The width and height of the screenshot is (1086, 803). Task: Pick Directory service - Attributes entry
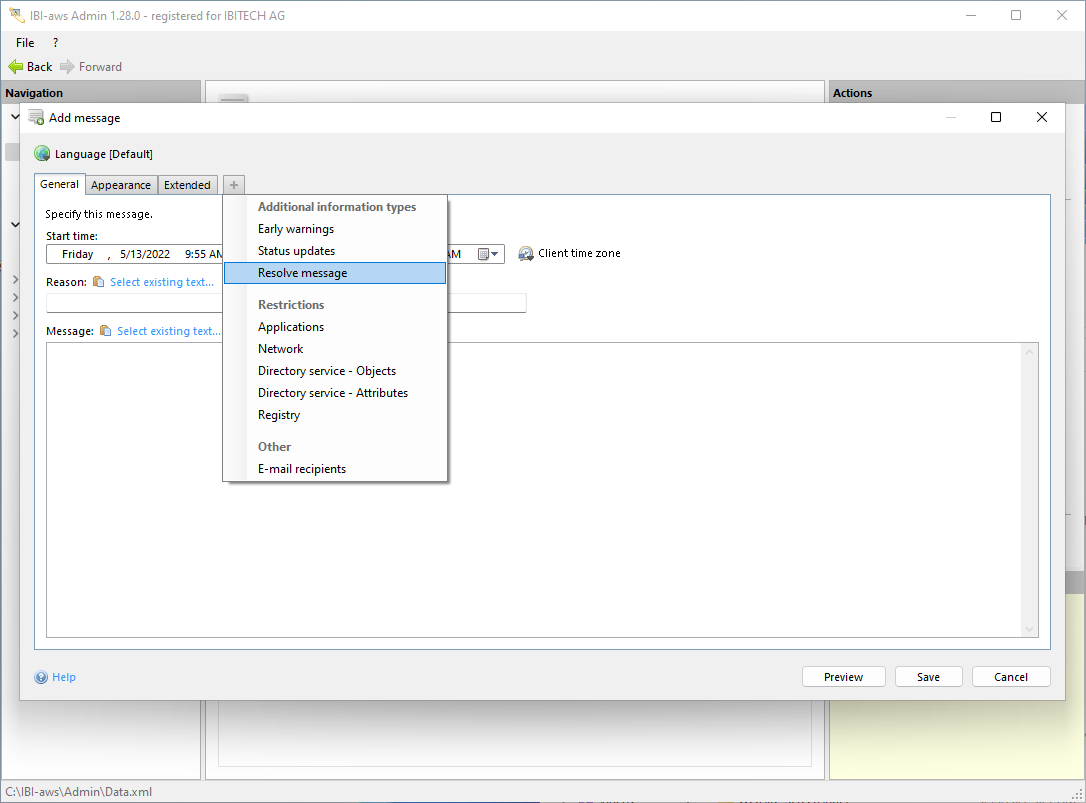click(332, 393)
